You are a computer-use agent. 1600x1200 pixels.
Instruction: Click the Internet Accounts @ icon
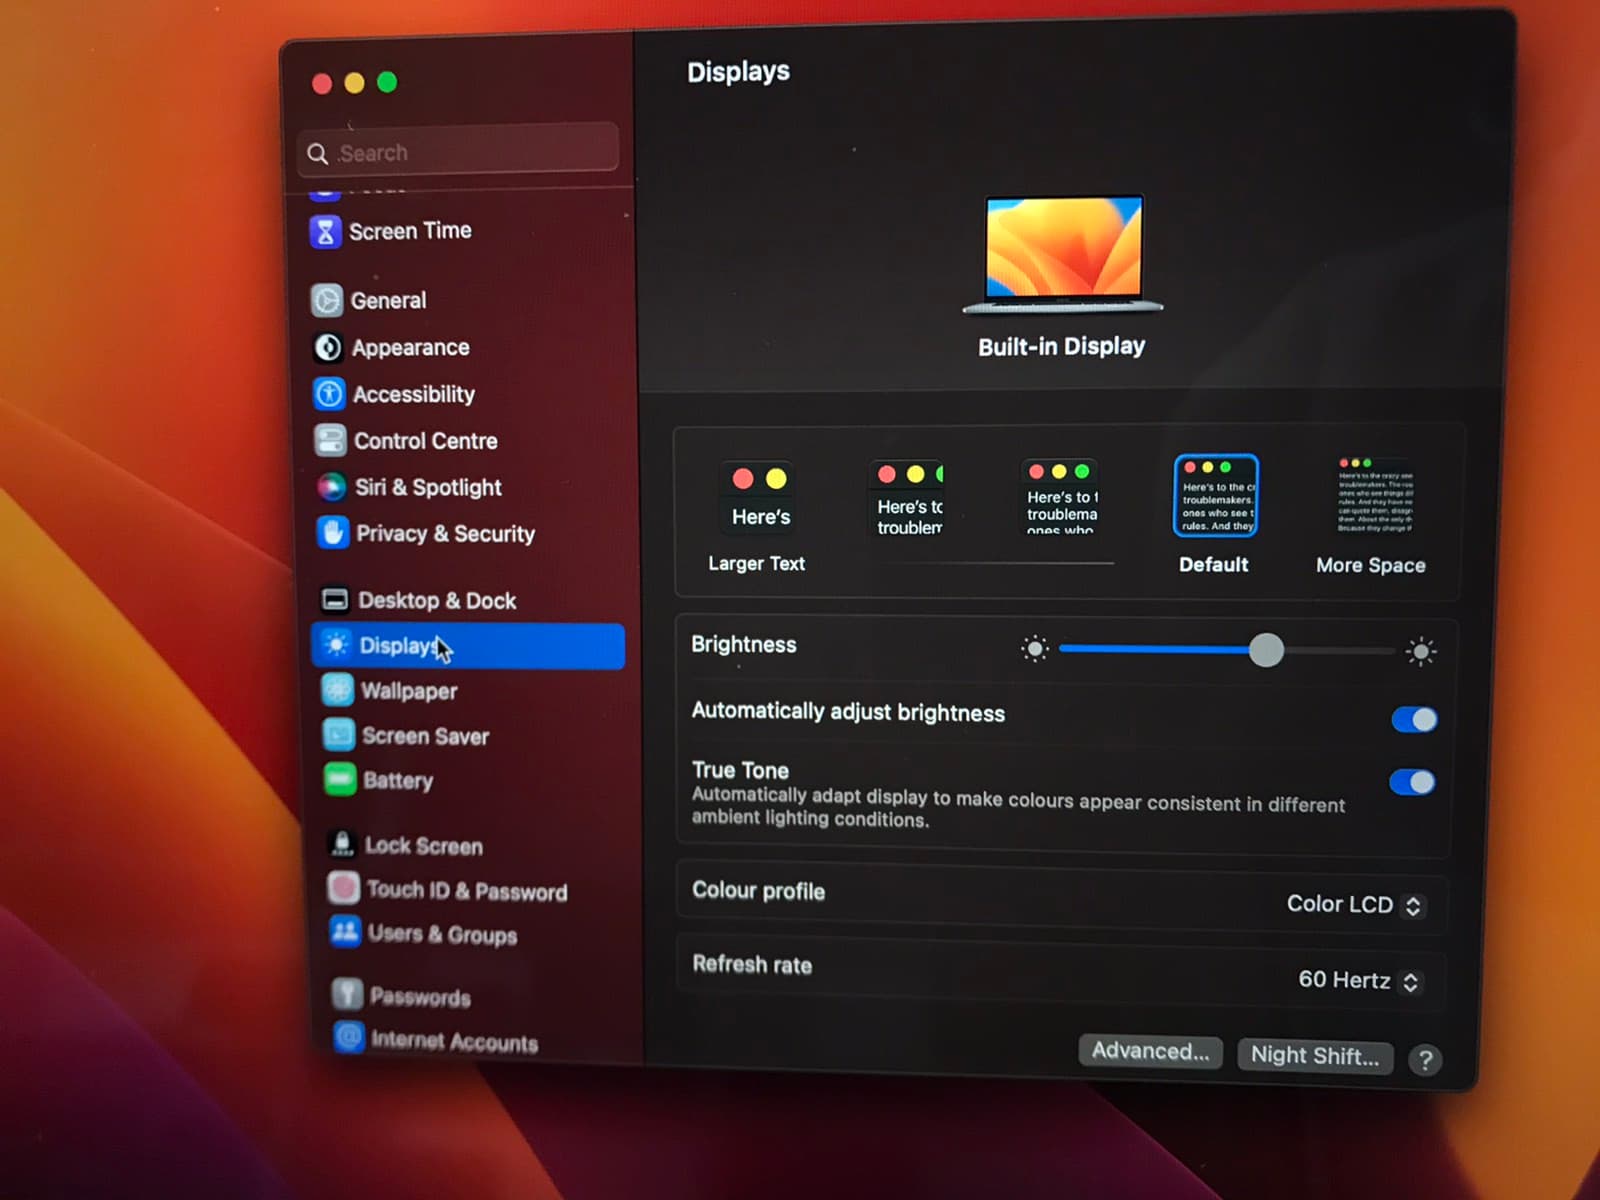pos(348,1037)
